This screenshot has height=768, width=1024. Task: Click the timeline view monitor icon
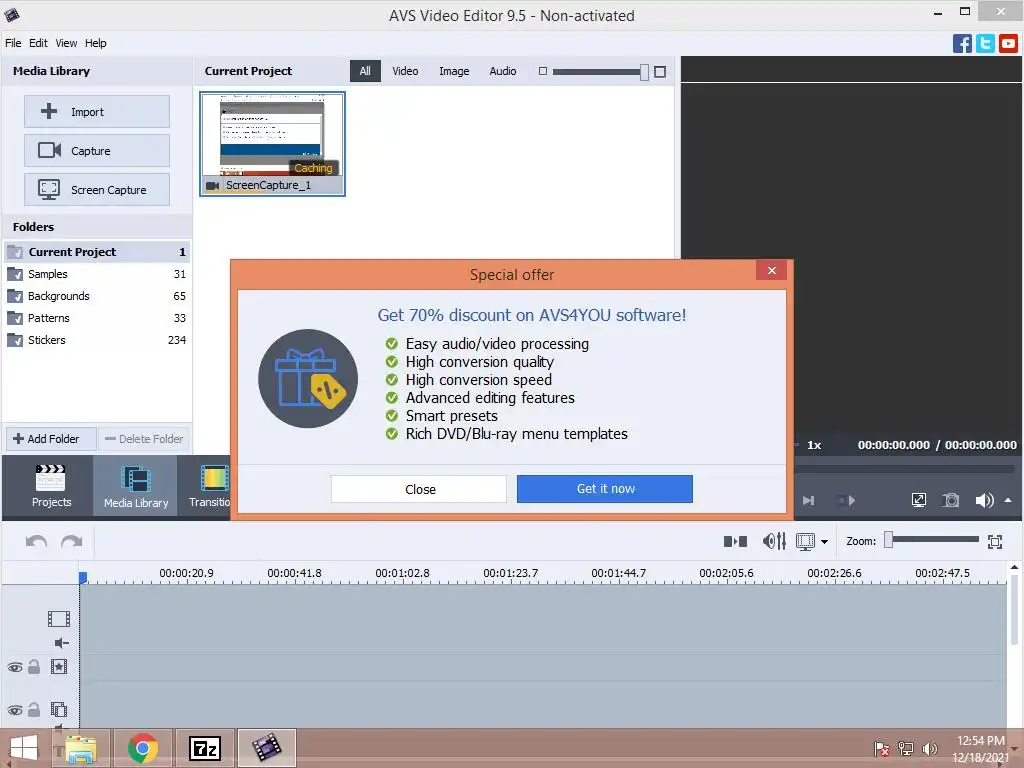coord(805,541)
